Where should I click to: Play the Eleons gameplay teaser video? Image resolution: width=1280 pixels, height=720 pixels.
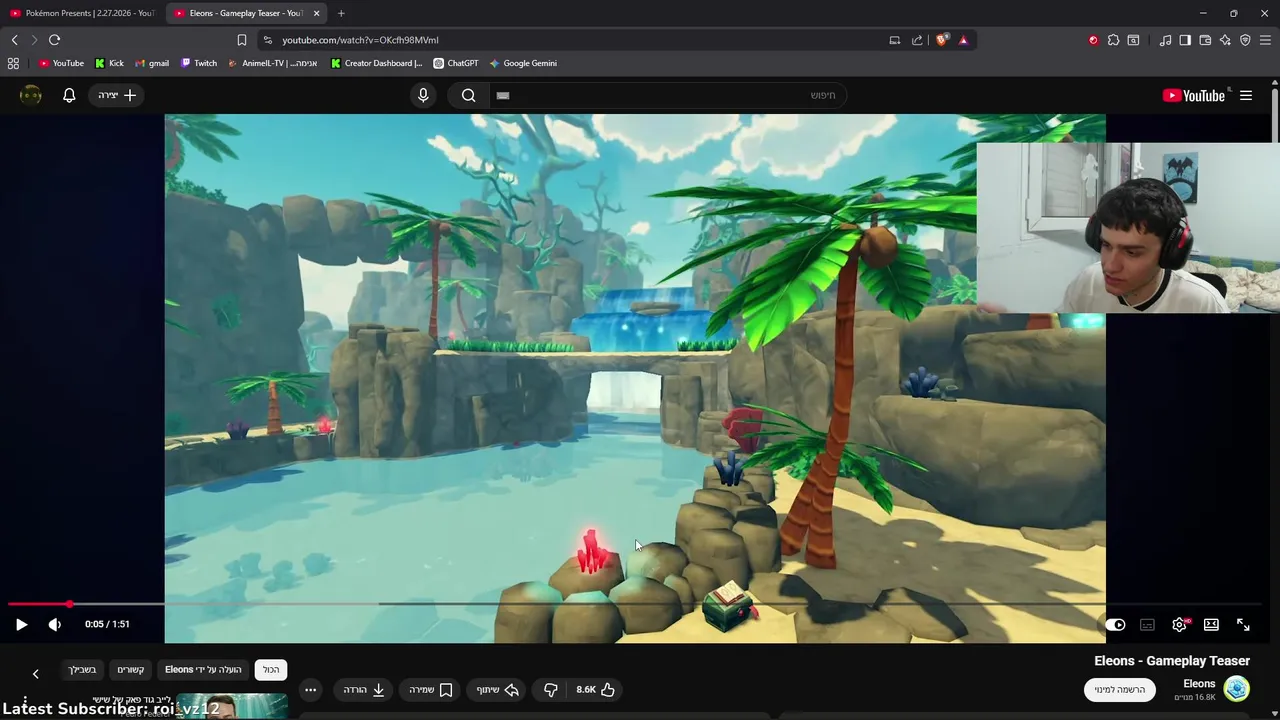click(x=21, y=624)
